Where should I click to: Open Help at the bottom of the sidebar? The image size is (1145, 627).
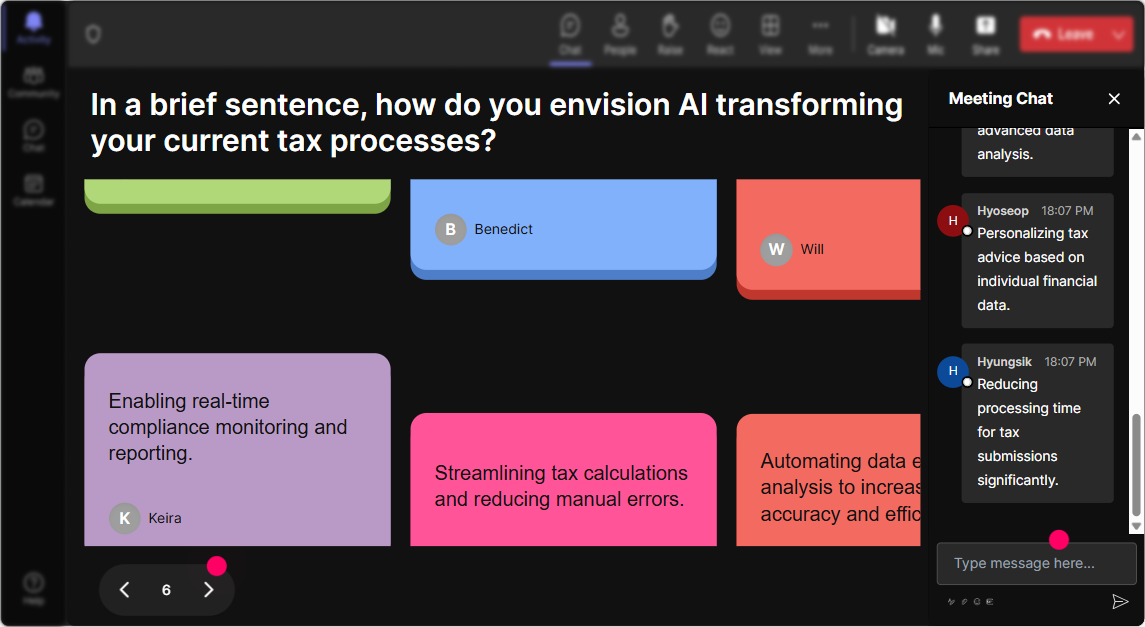[34, 588]
